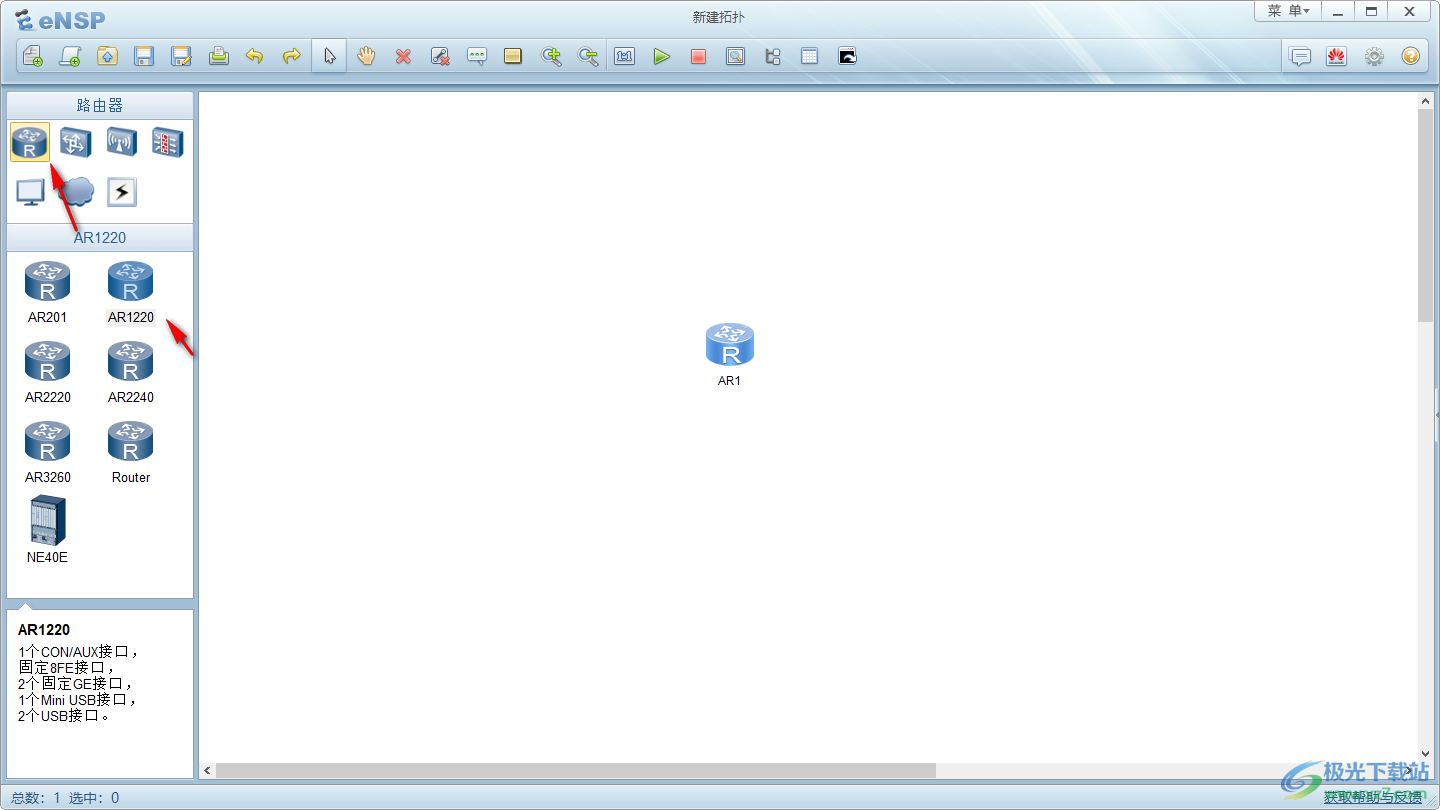Open the settings gear
1440x810 pixels.
[x=1374, y=57]
